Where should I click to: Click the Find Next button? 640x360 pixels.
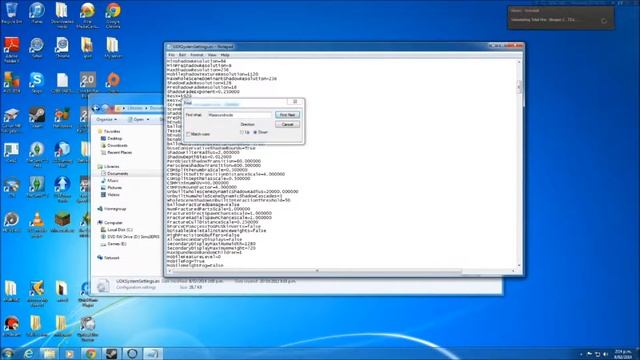click(287, 115)
